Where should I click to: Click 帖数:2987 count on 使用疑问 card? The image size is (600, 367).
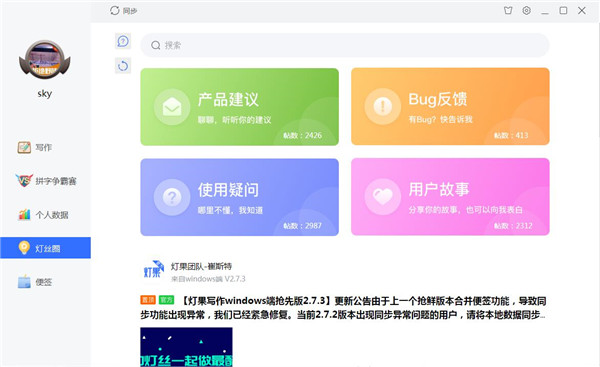coord(302,226)
